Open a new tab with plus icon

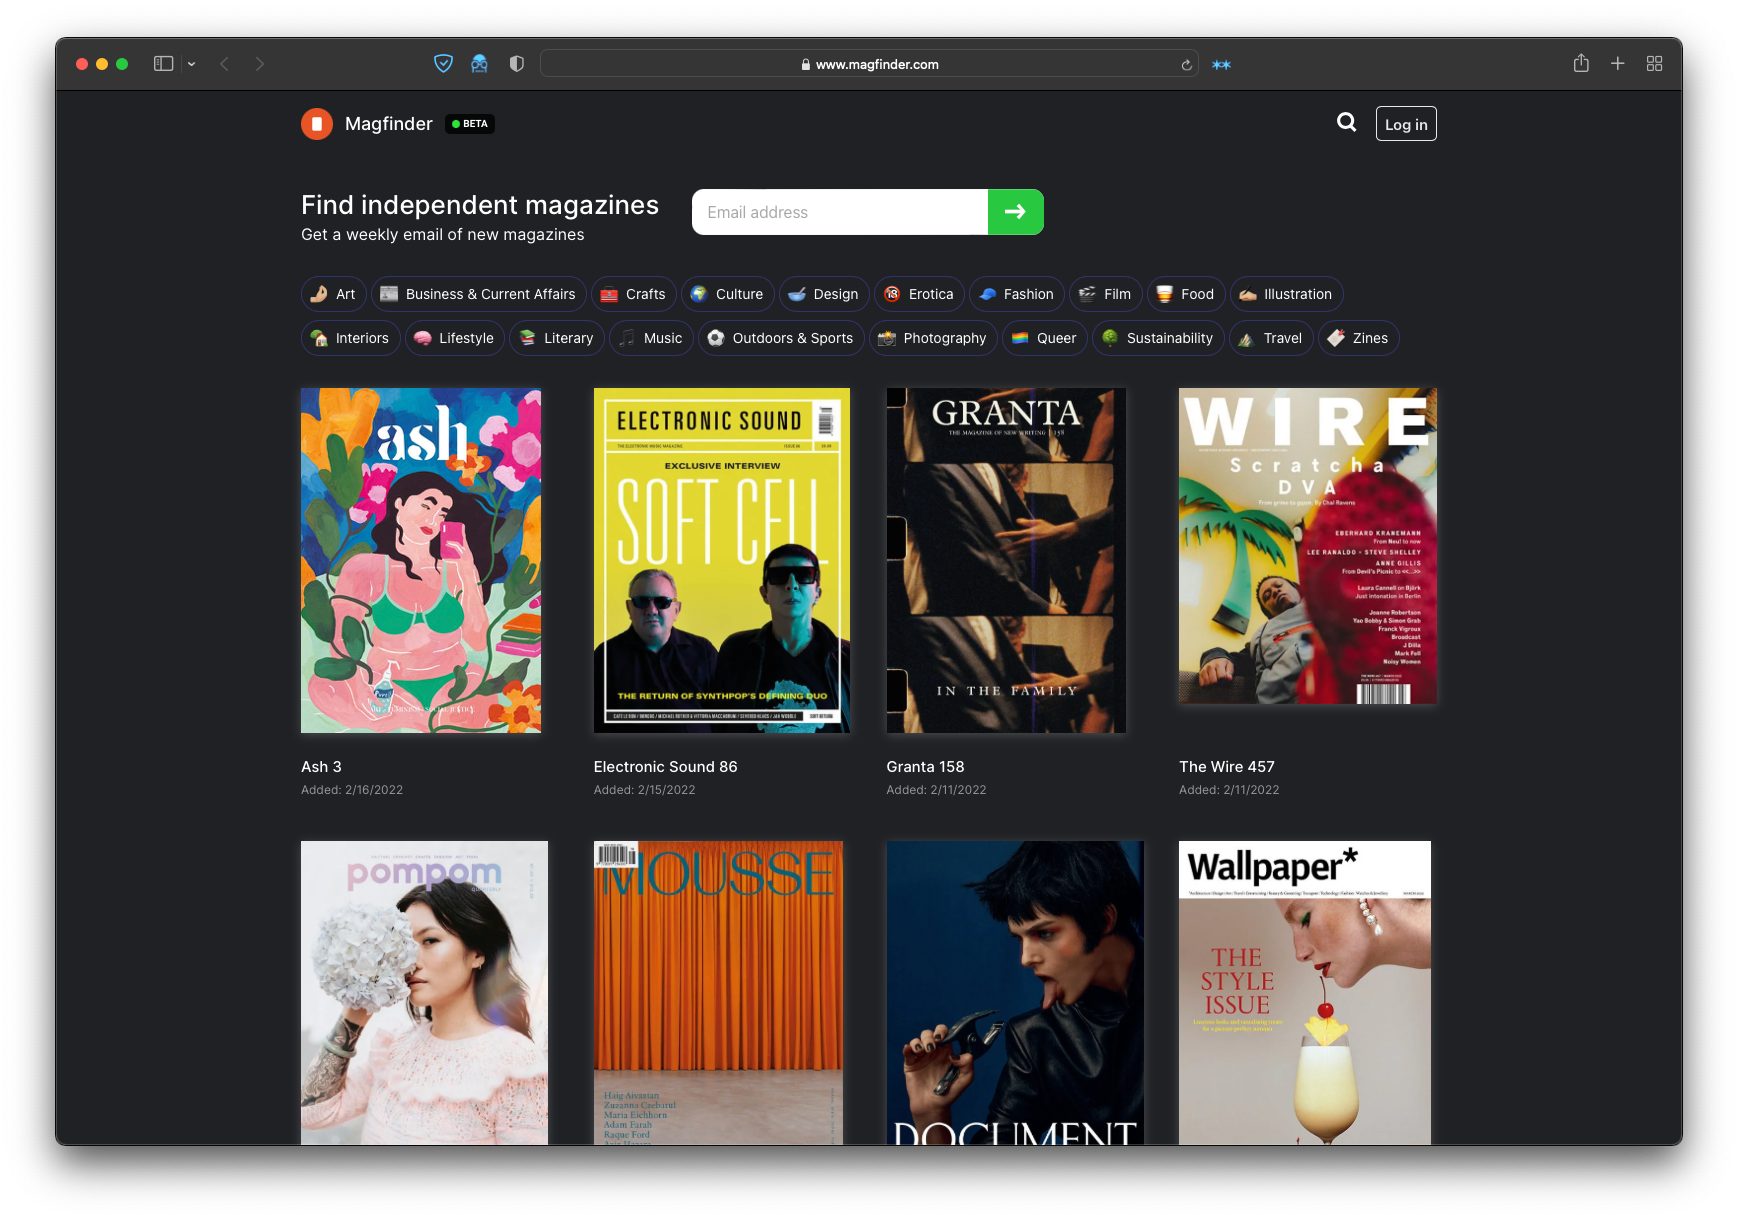pyautogui.click(x=1617, y=63)
